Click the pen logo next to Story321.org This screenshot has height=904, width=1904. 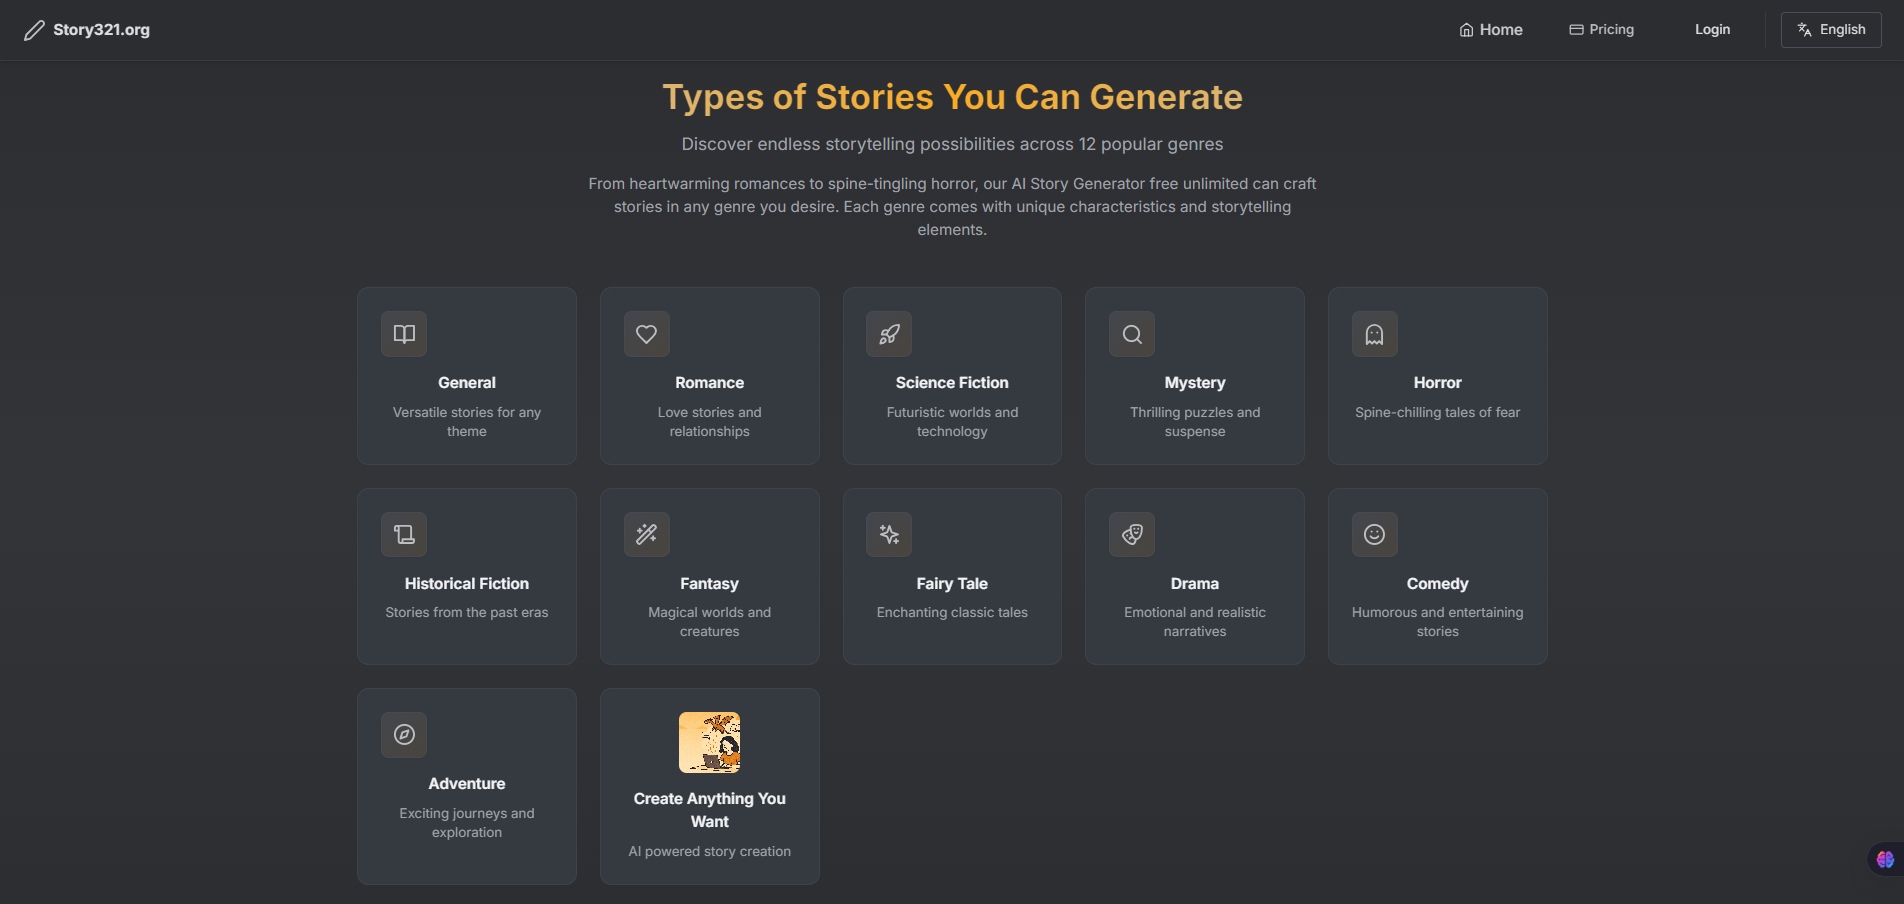pos(33,29)
